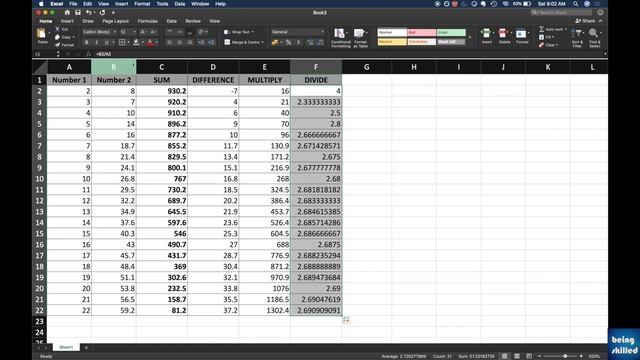Click Decrease Decimal icon
This screenshot has height=360, width=640.
pyautogui.click(x=320, y=42)
